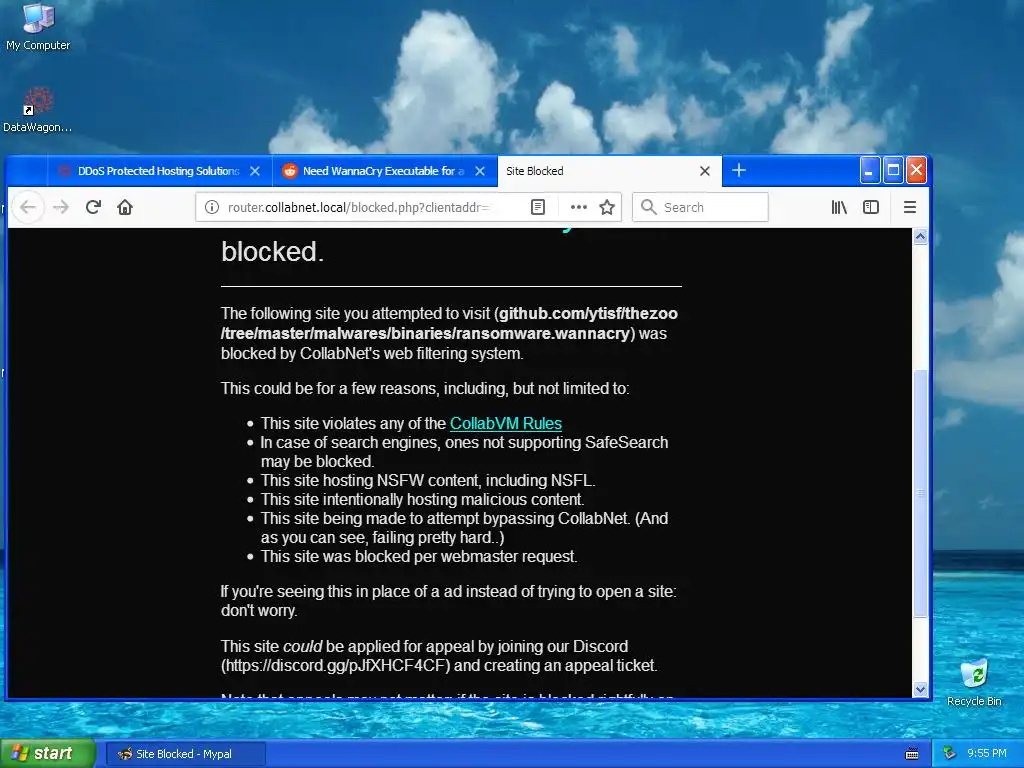Viewport: 1024px width, 768px height.
Task: Click the scrollbar down arrow
Action: pyautogui.click(x=920, y=690)
